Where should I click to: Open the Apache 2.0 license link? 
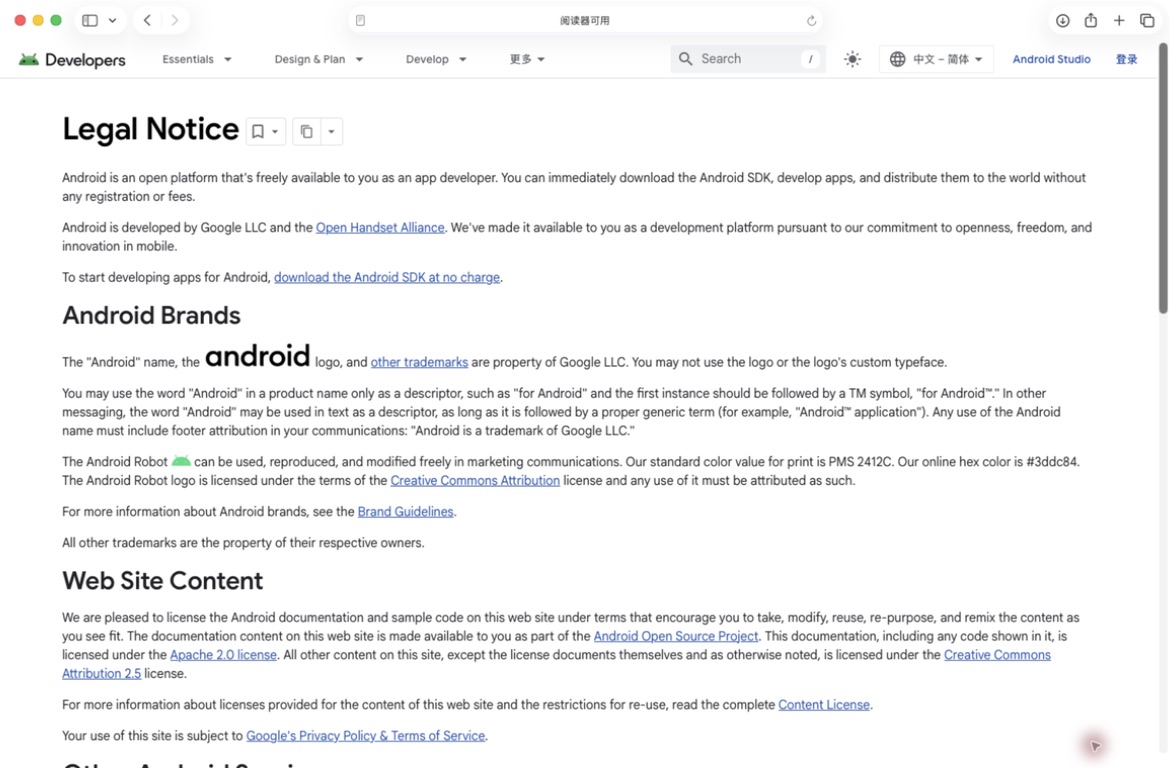click(223, 655)
